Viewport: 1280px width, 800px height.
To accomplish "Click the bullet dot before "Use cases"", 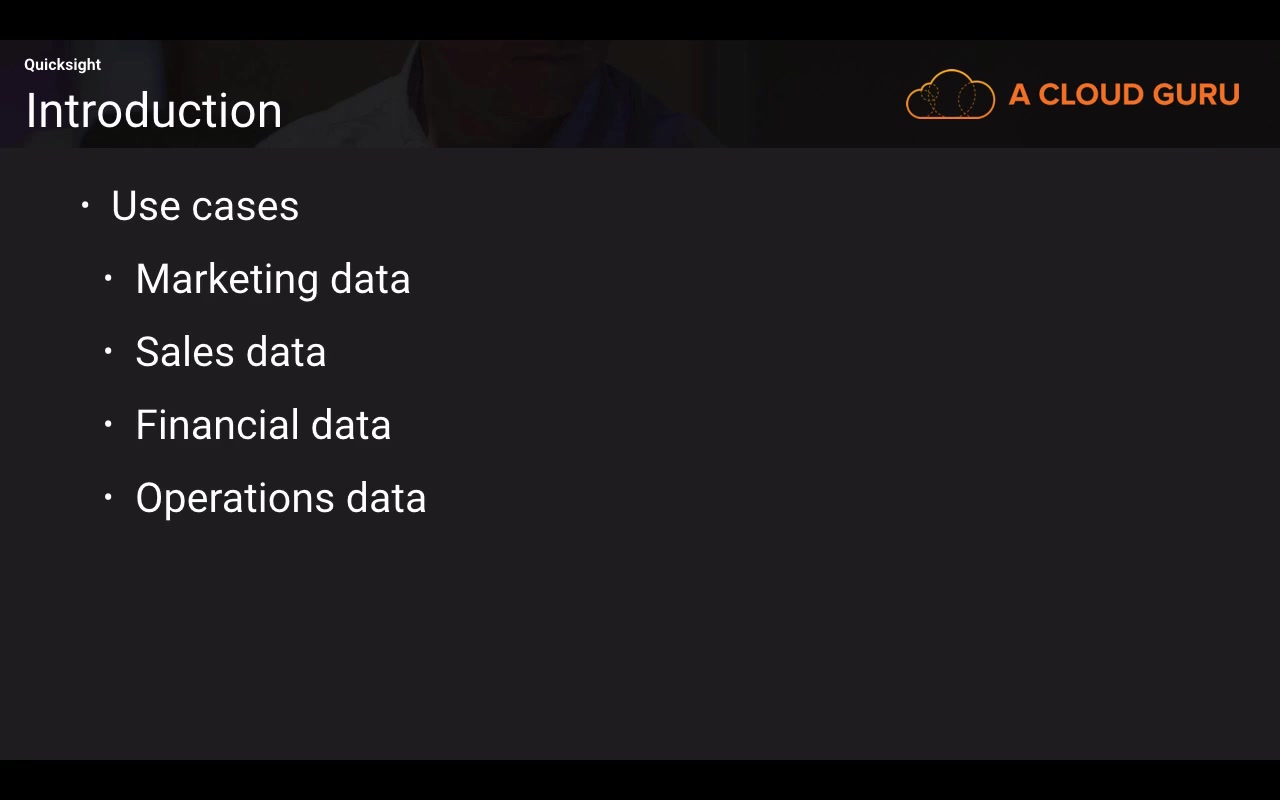I will click(x=85, y=205).
